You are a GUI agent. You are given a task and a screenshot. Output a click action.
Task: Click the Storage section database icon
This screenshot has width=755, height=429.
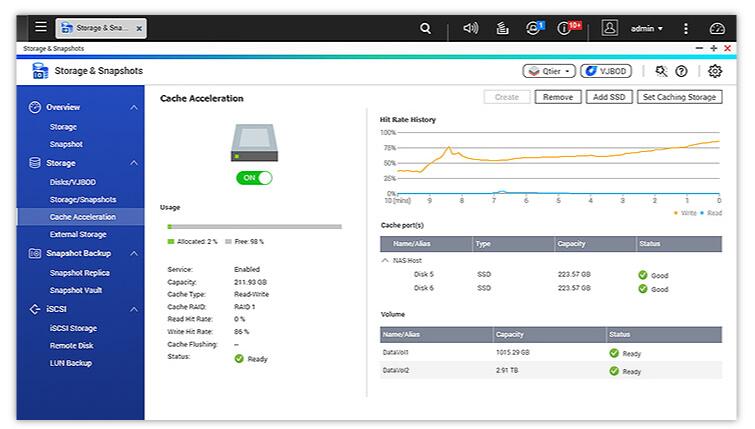click(x=35, y=163)
